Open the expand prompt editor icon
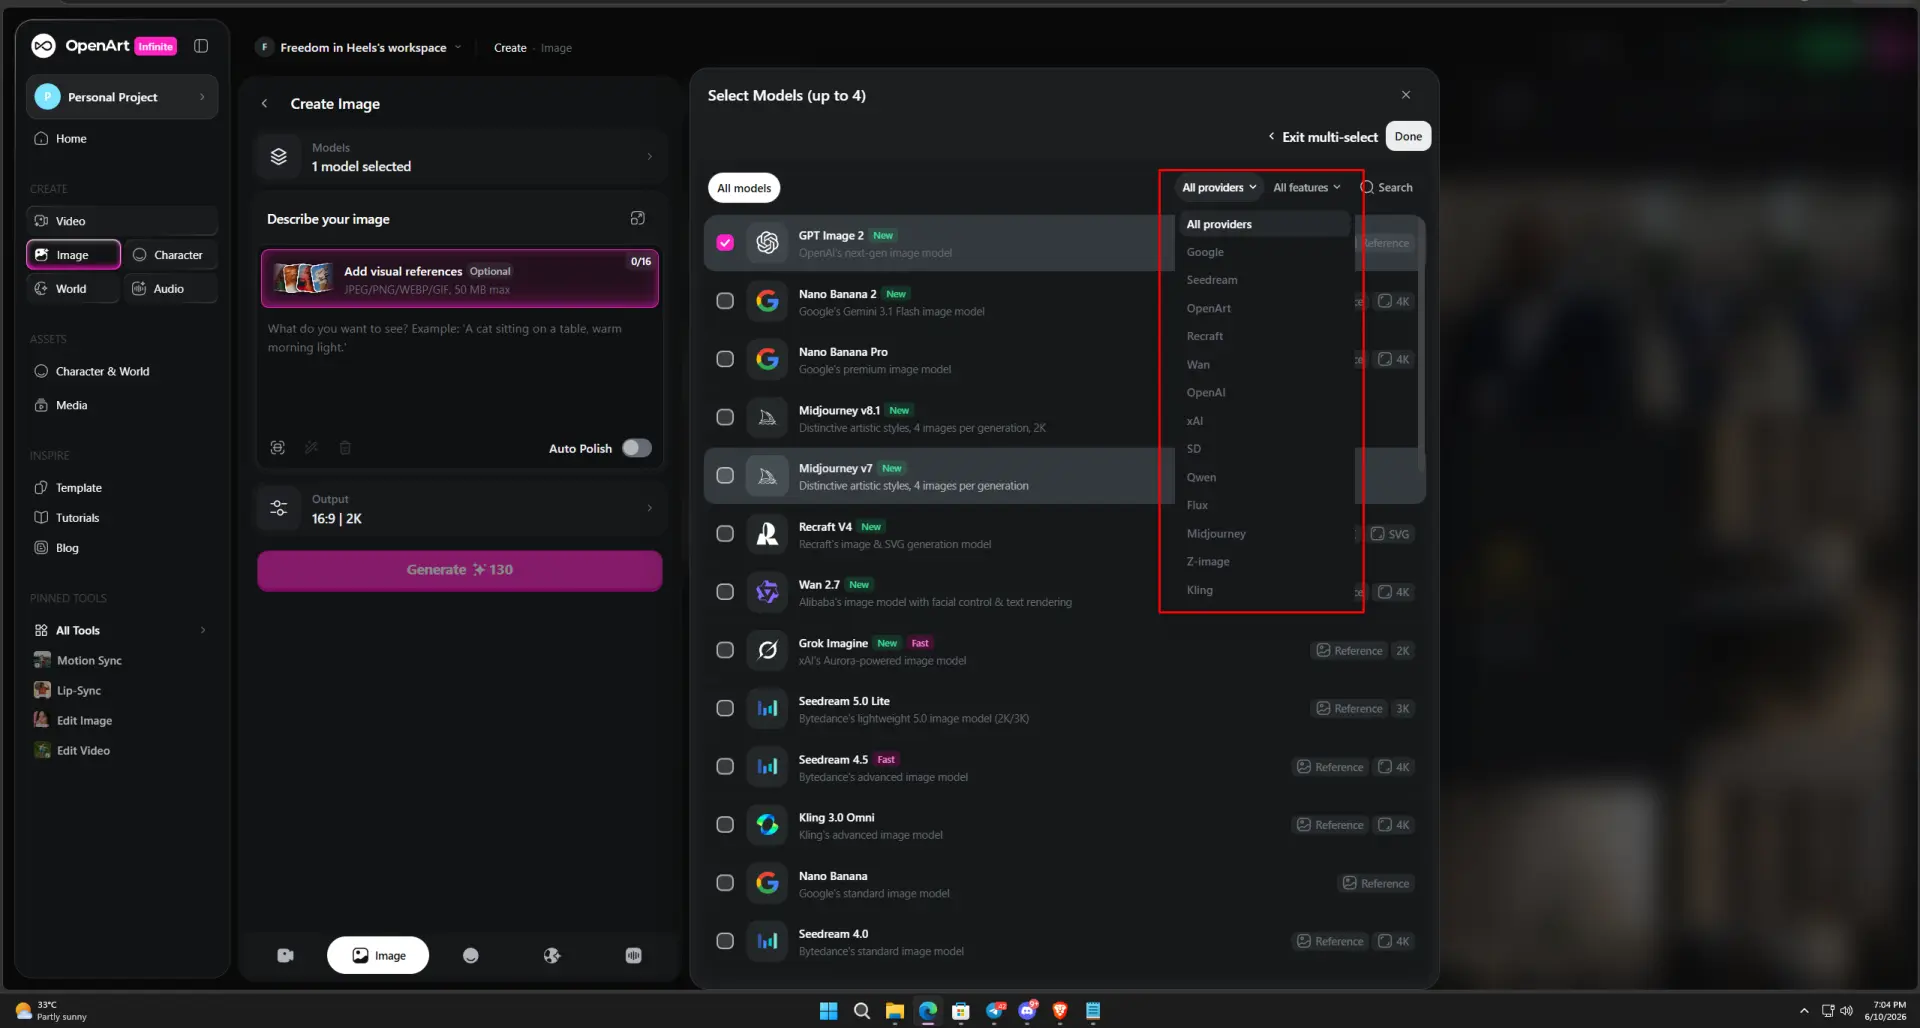Image resolution: width=1920 pixels, height=1028 pixels. (638, 219)
